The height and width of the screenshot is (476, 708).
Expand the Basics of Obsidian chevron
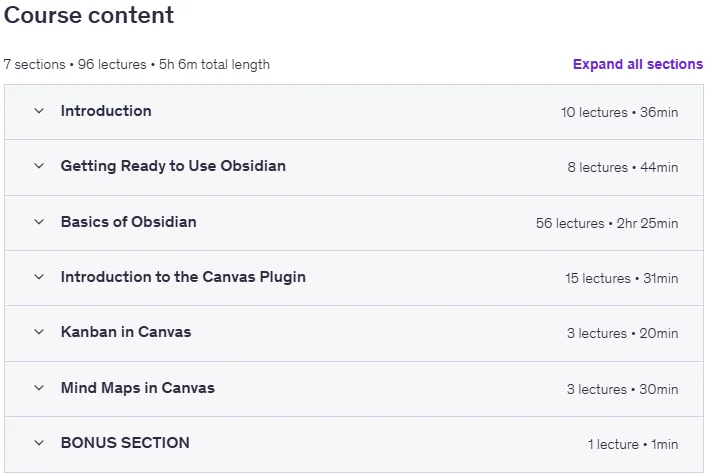pos(39,222)
